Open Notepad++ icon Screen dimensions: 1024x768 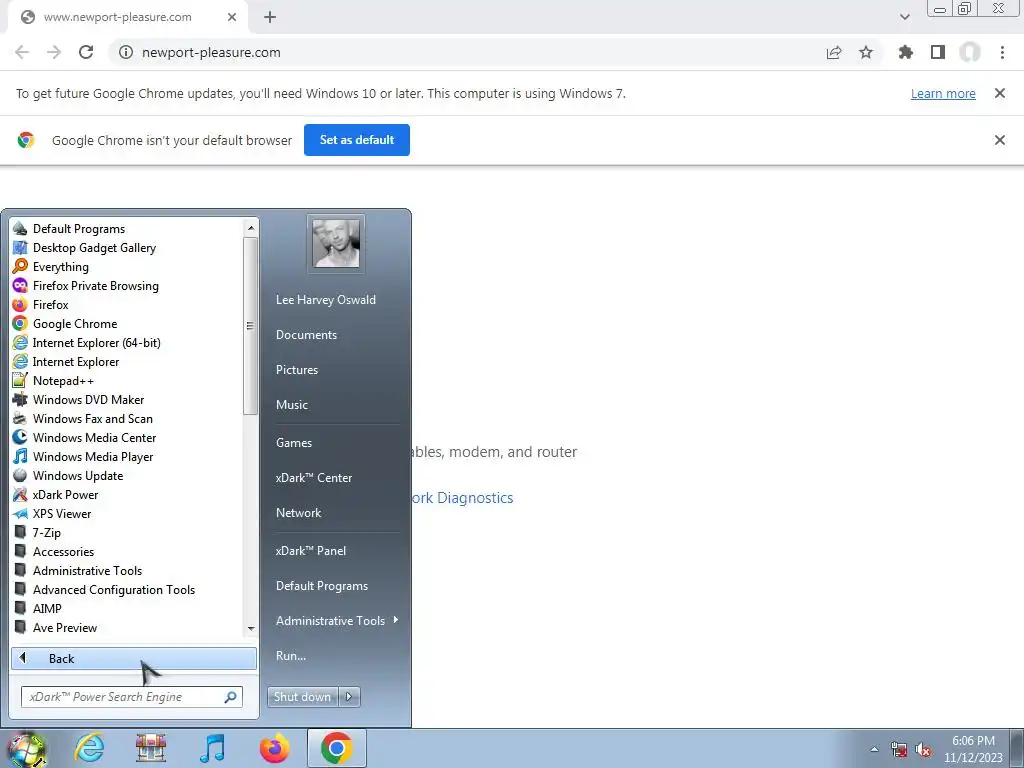coord(20,380)
